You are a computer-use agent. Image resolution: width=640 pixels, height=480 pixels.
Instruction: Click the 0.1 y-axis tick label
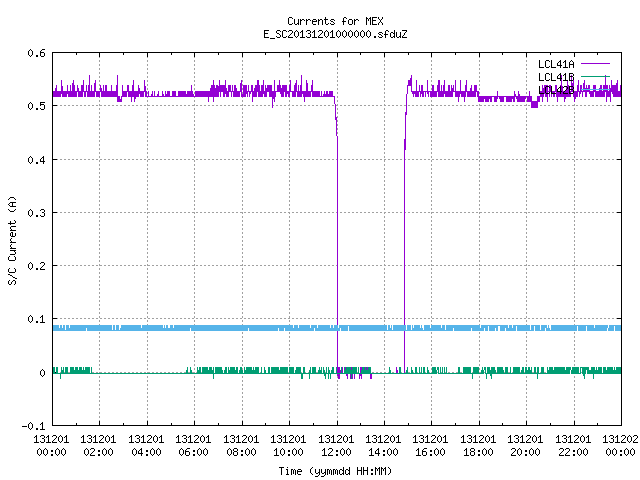click(x=36, y=319)
